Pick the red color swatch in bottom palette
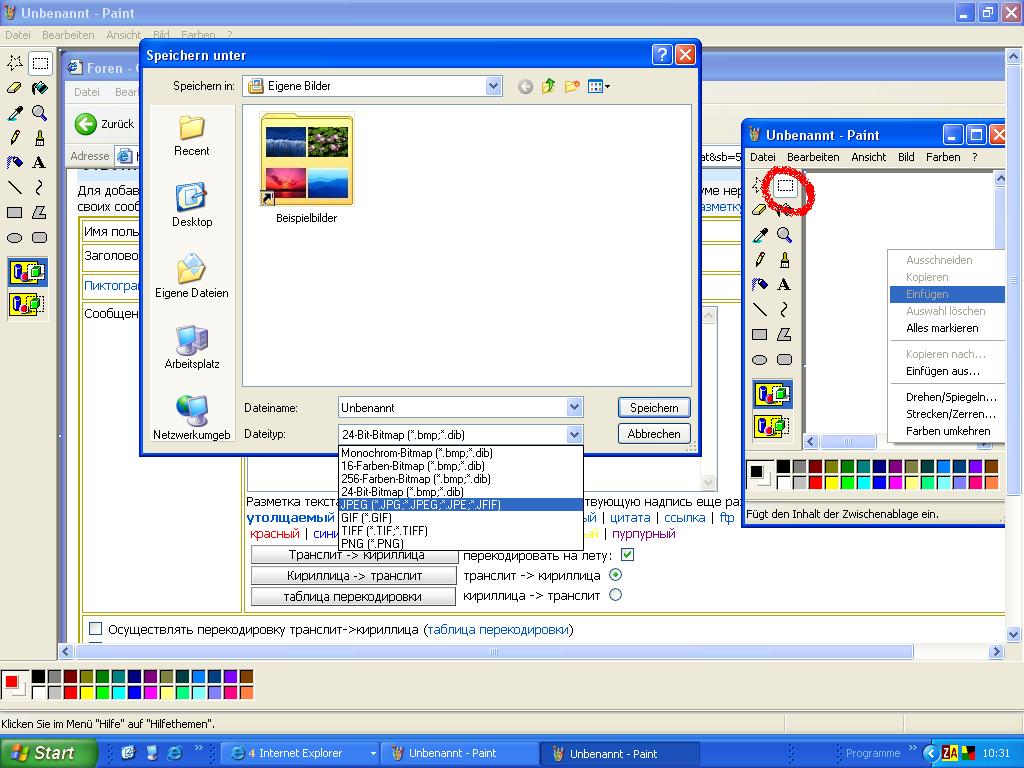 pos(70,692)
